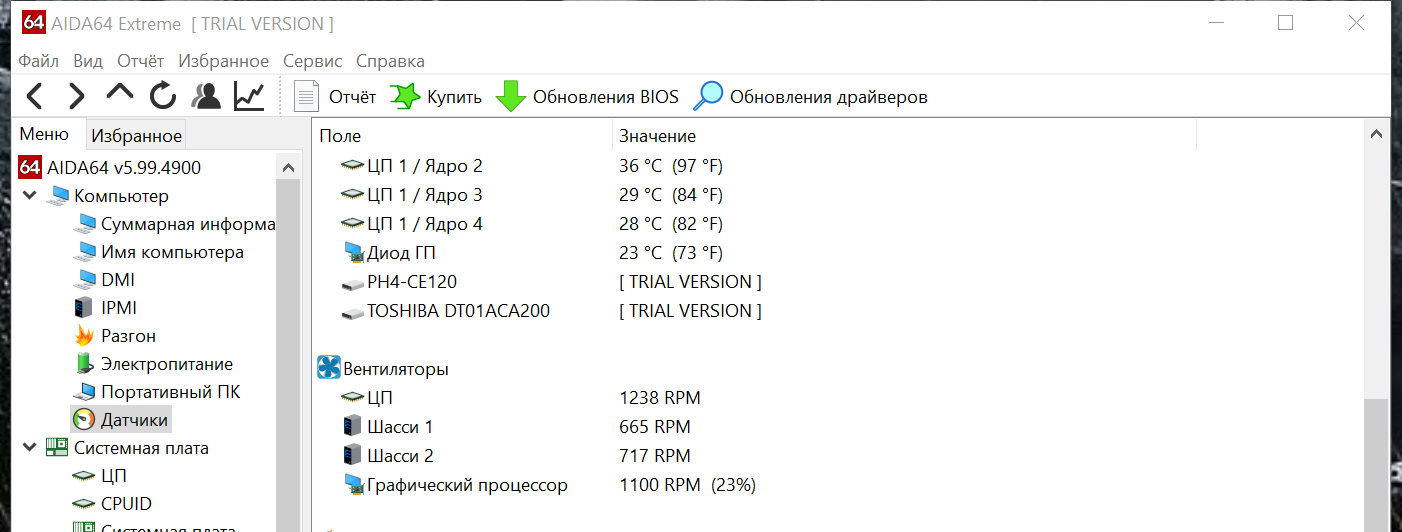Refresh the sensor readings
Image resolution: width=1402 pixels, height=532 pixels.
click(163, 97)
